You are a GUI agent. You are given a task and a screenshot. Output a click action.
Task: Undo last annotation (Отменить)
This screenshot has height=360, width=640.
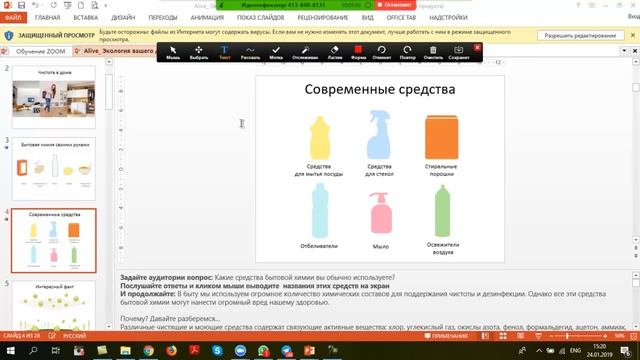382,53
